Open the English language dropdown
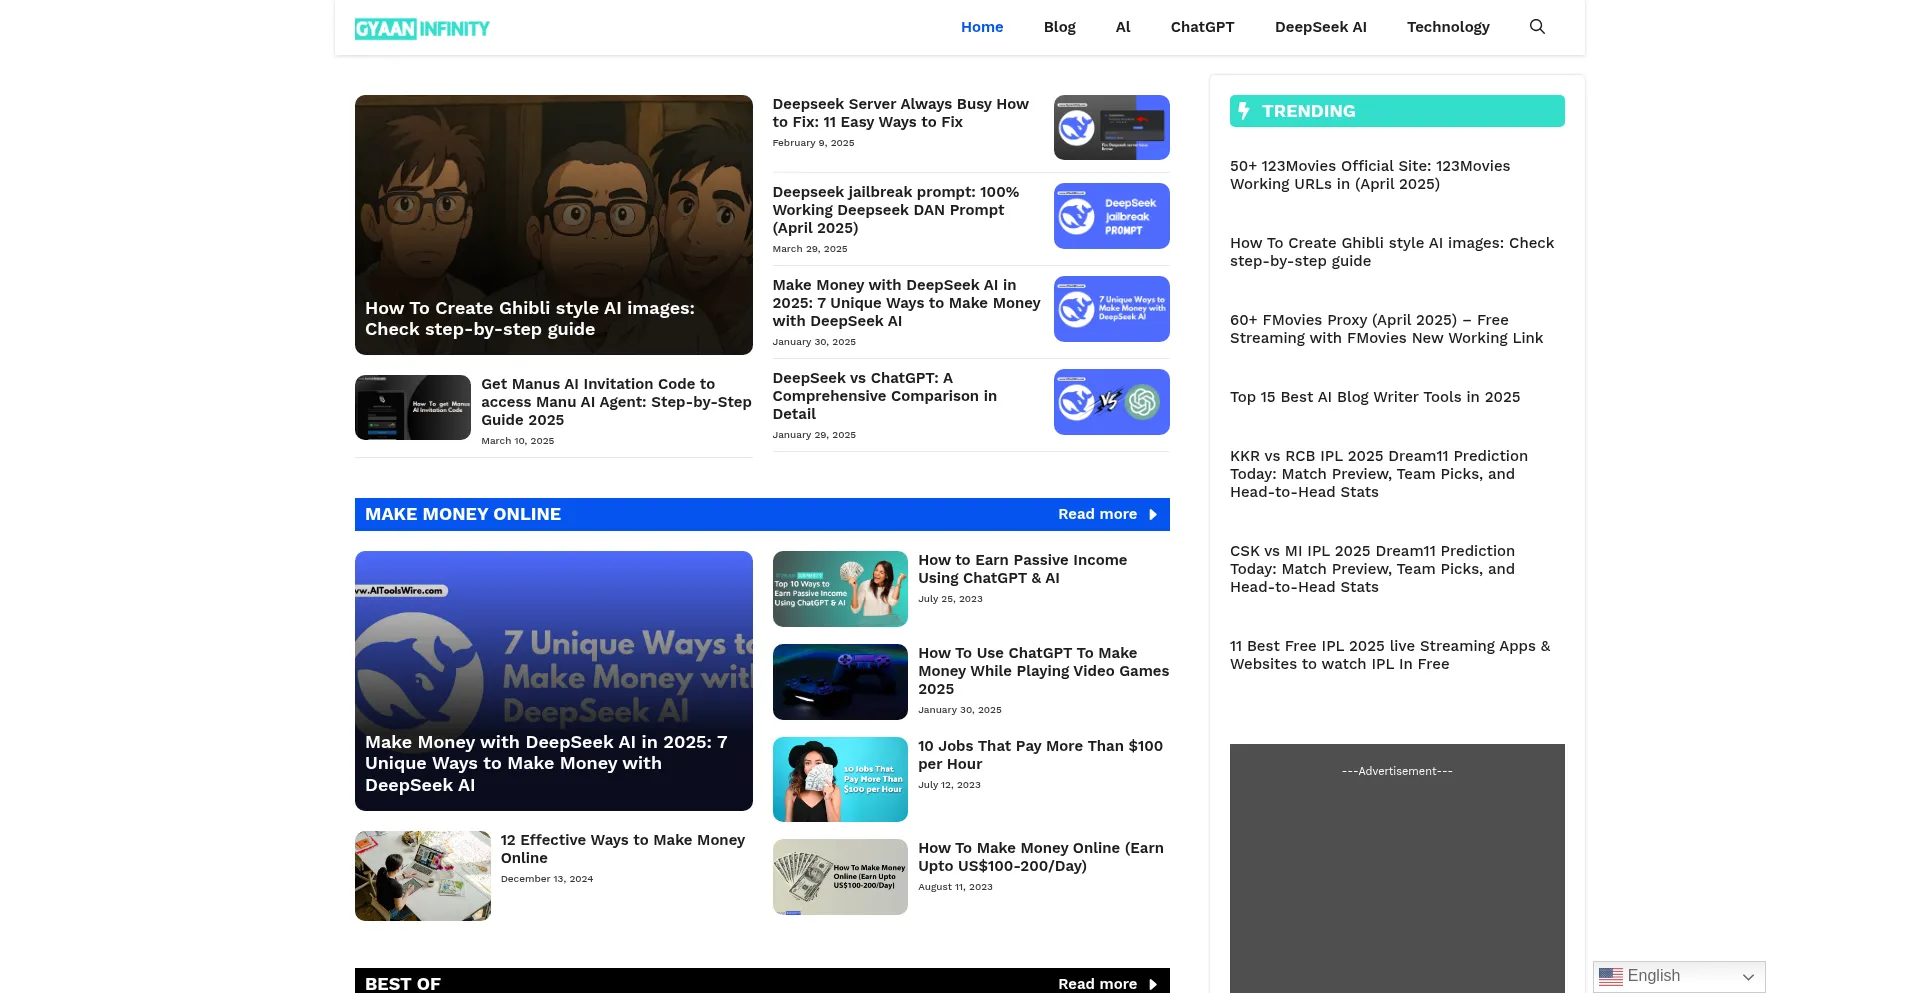Image resolution: width=1920 pixels, height=993 pixels. (1678, 976)
